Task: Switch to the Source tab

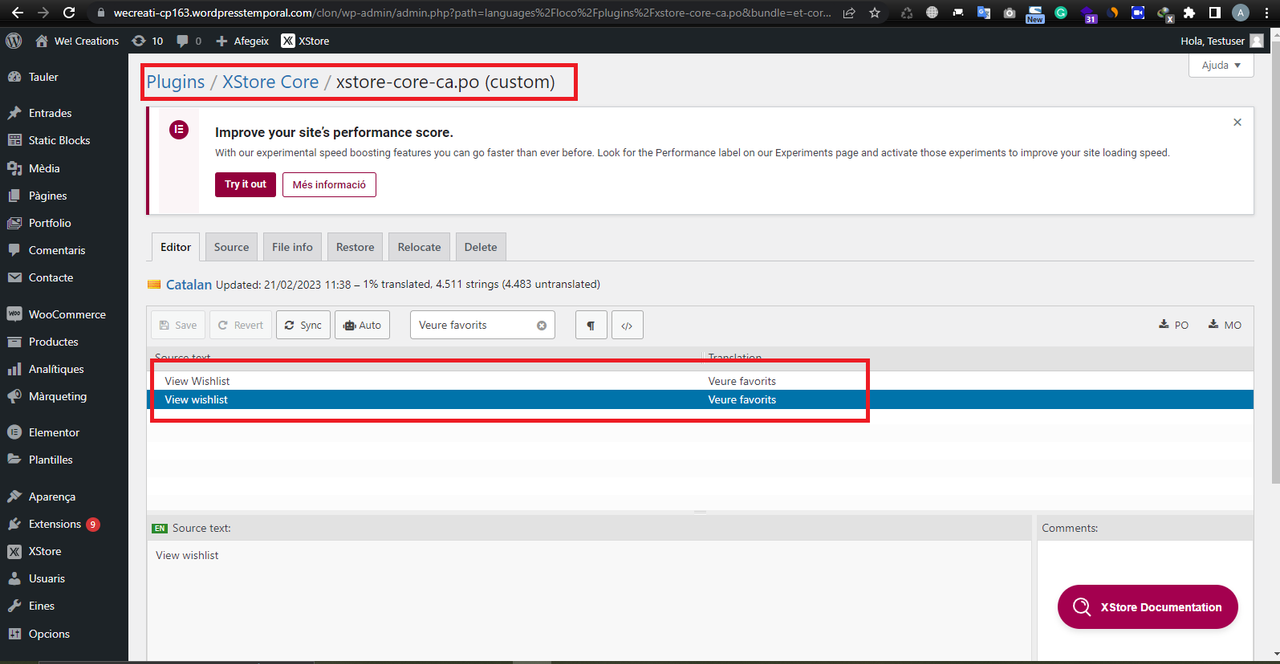Action: pyautogui.click(x=231, y=247)
